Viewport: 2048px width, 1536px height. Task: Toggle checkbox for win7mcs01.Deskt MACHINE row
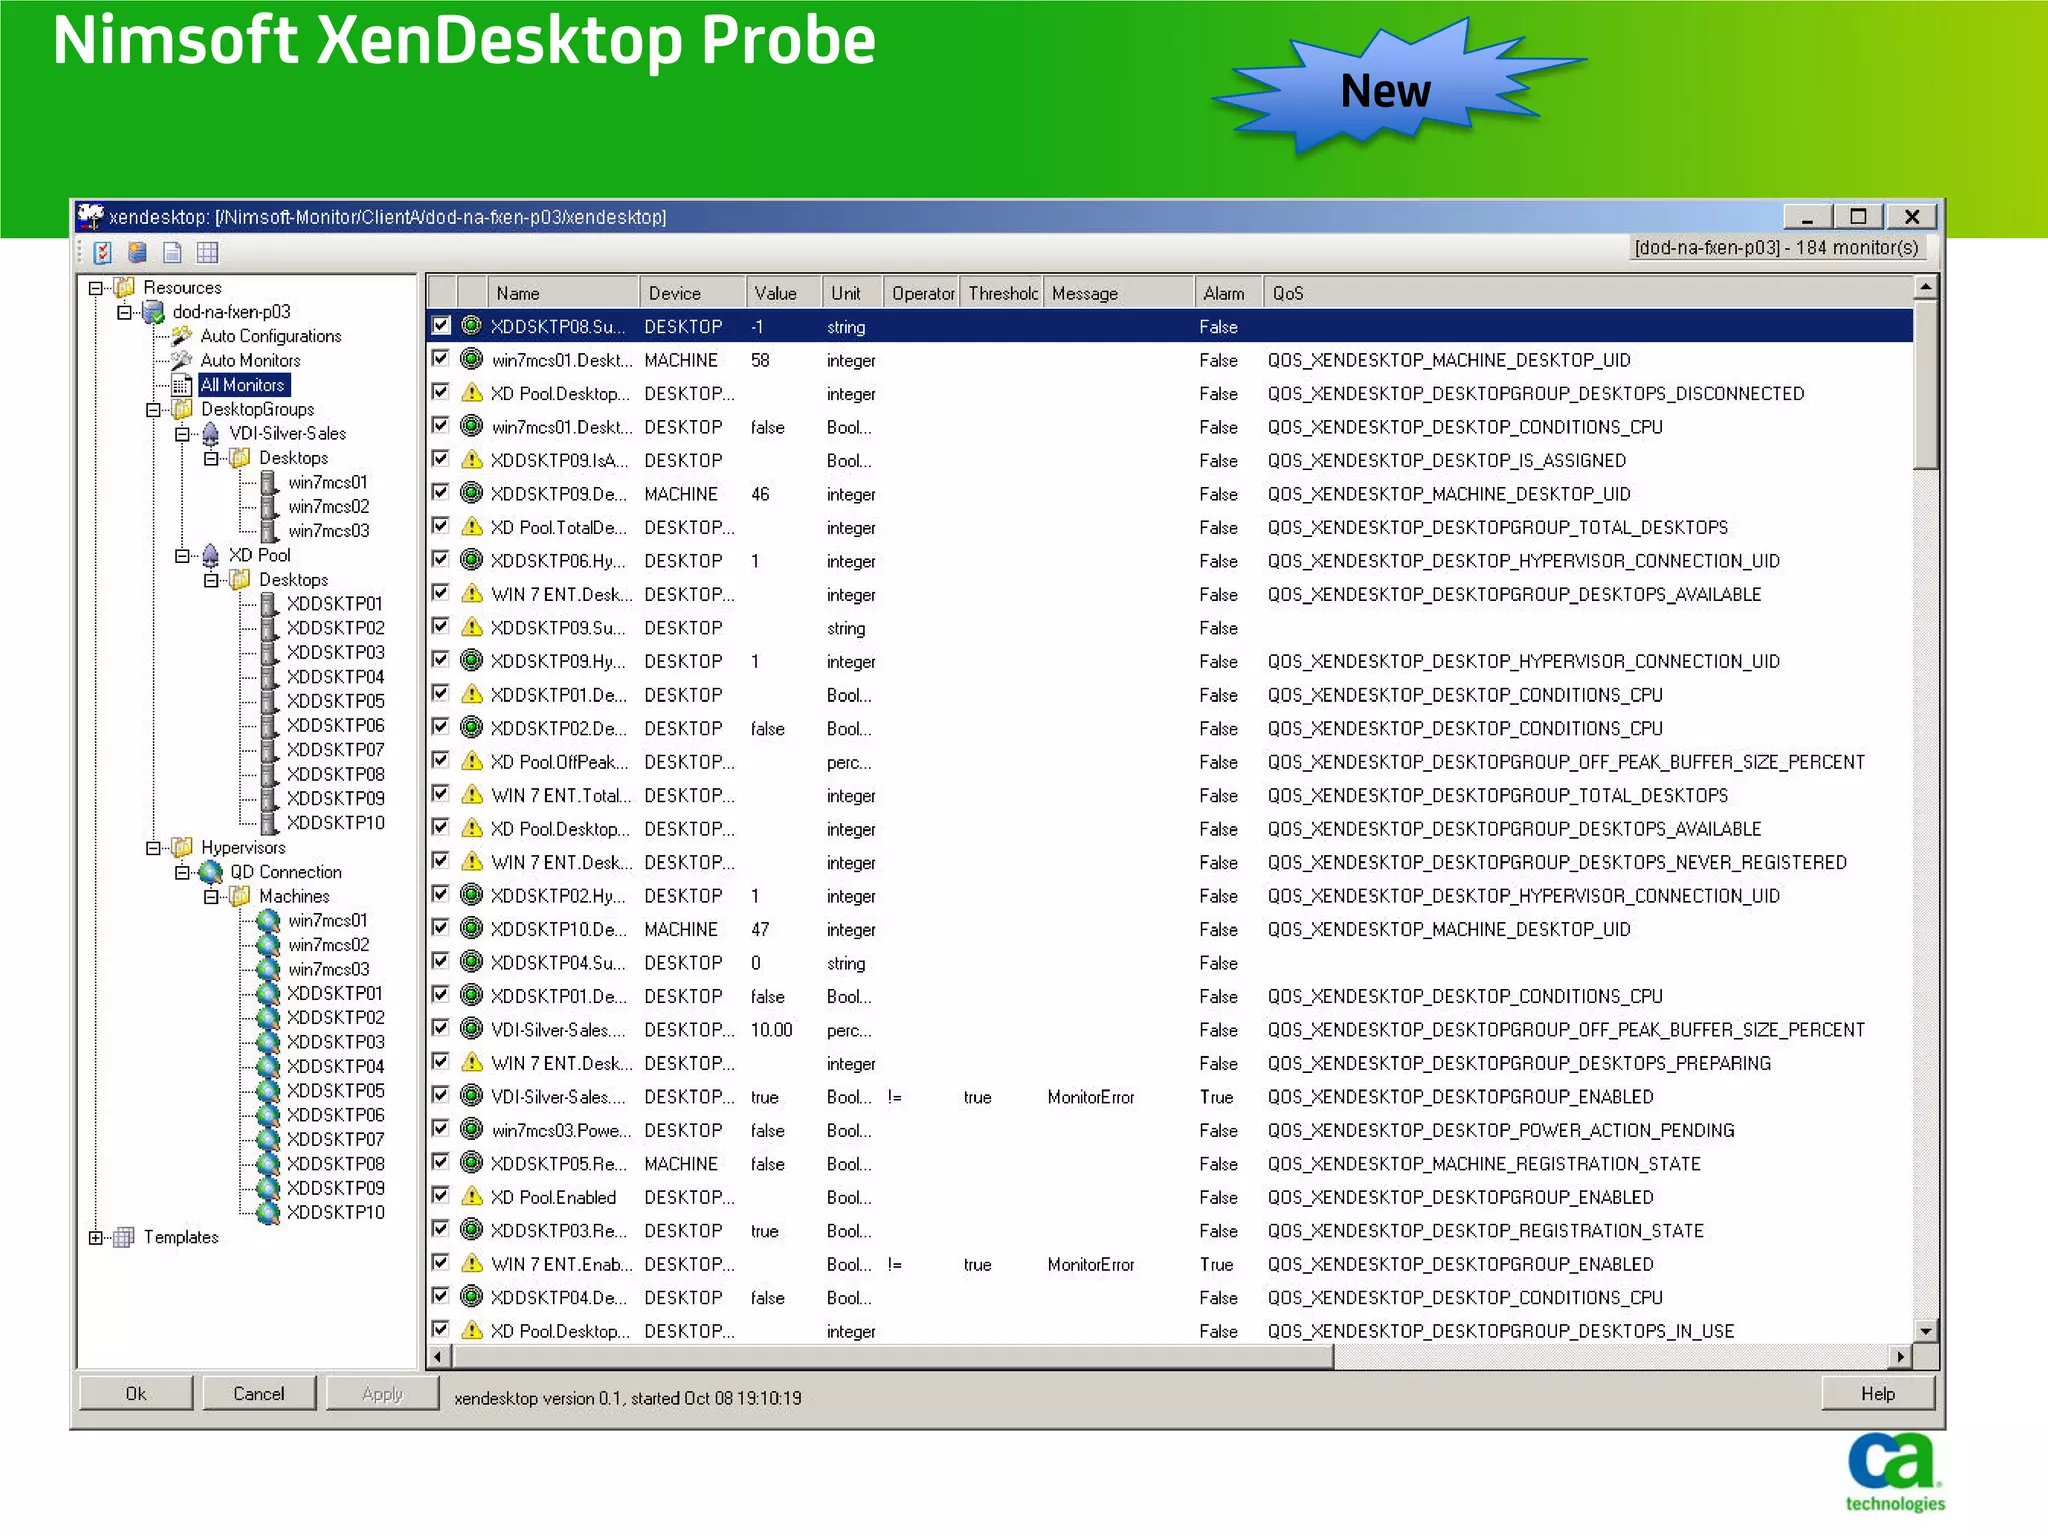[x=441, y=358]
